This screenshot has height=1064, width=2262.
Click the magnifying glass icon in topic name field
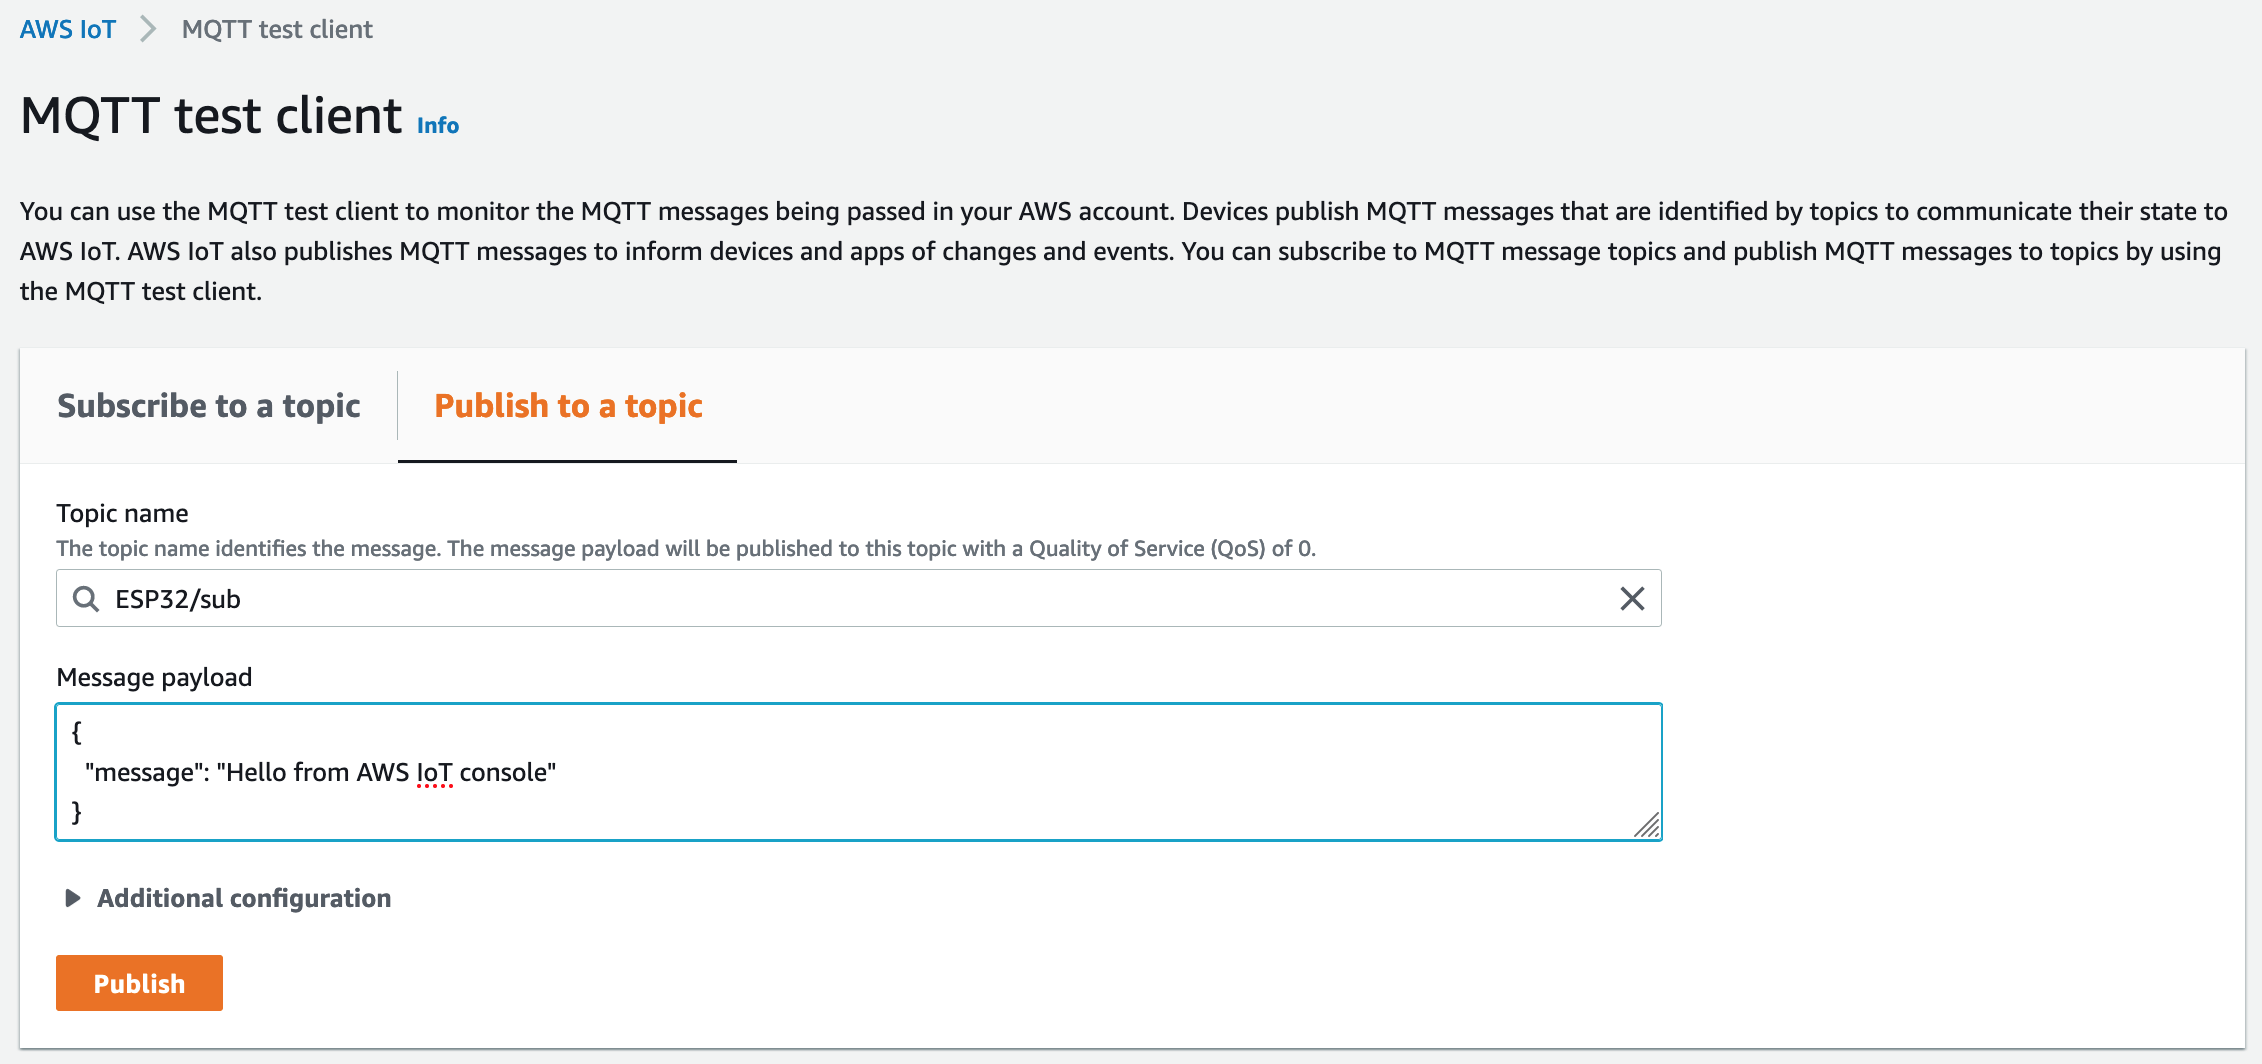86,598
